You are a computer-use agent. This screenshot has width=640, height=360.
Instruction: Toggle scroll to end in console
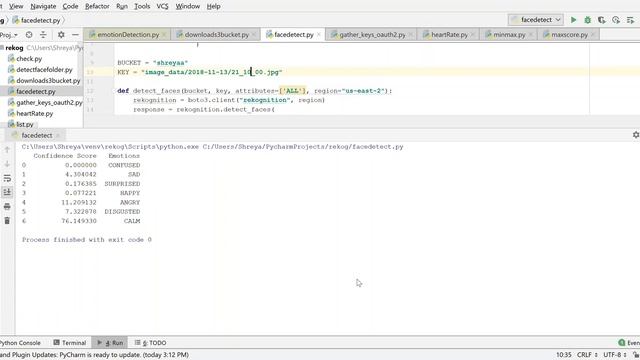(7, 192)
